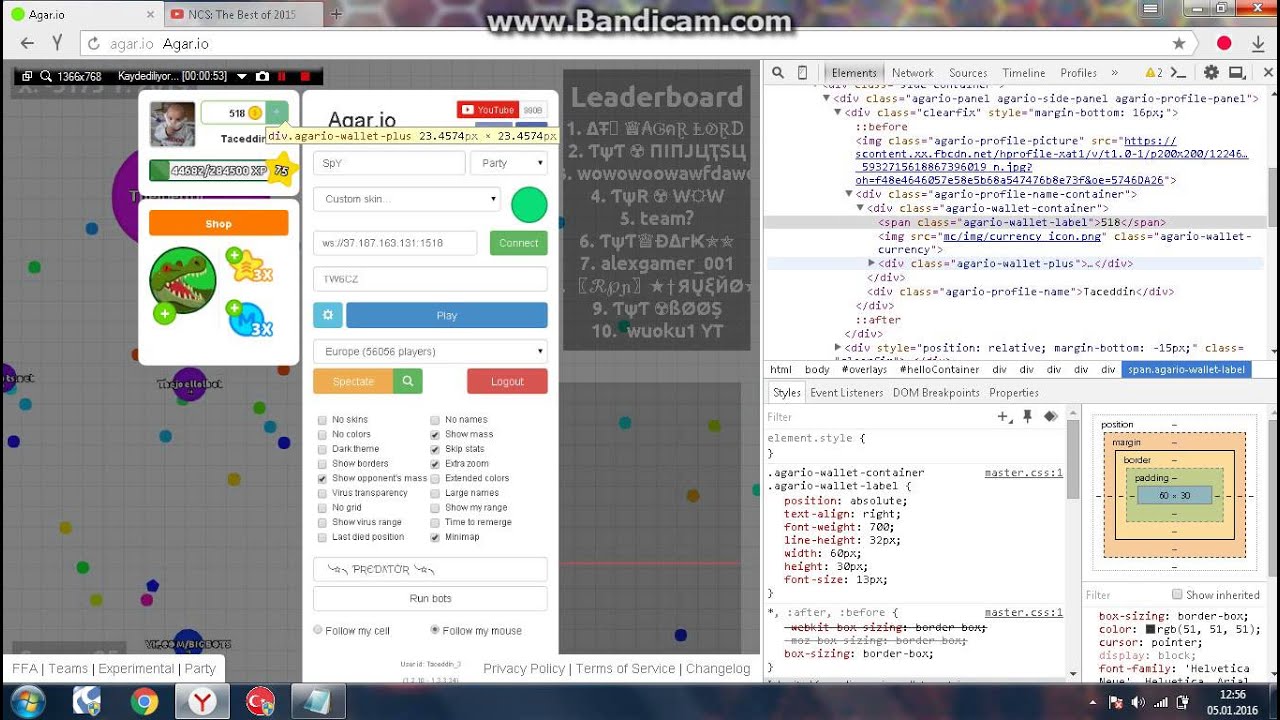Click the YouTube subscribe button

[487, 110]
